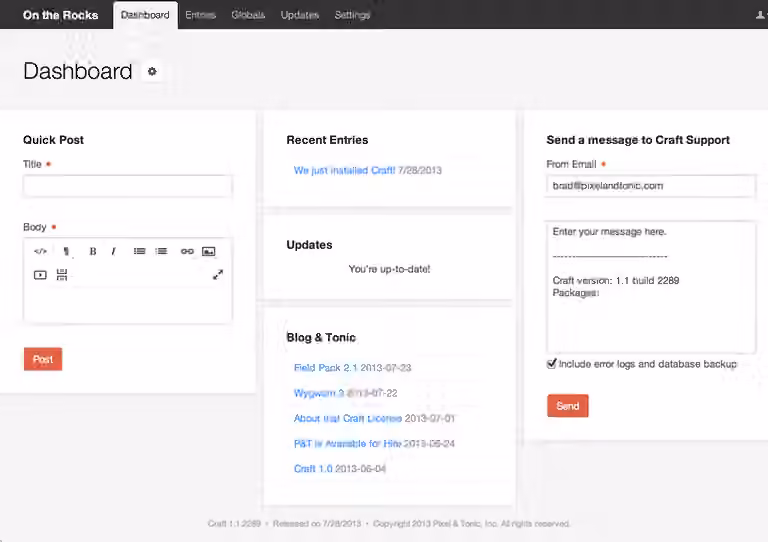The height and width of the screenshot is (542, 768).
Task: Focus the Quick Post Title field
Action: (127, 186)
